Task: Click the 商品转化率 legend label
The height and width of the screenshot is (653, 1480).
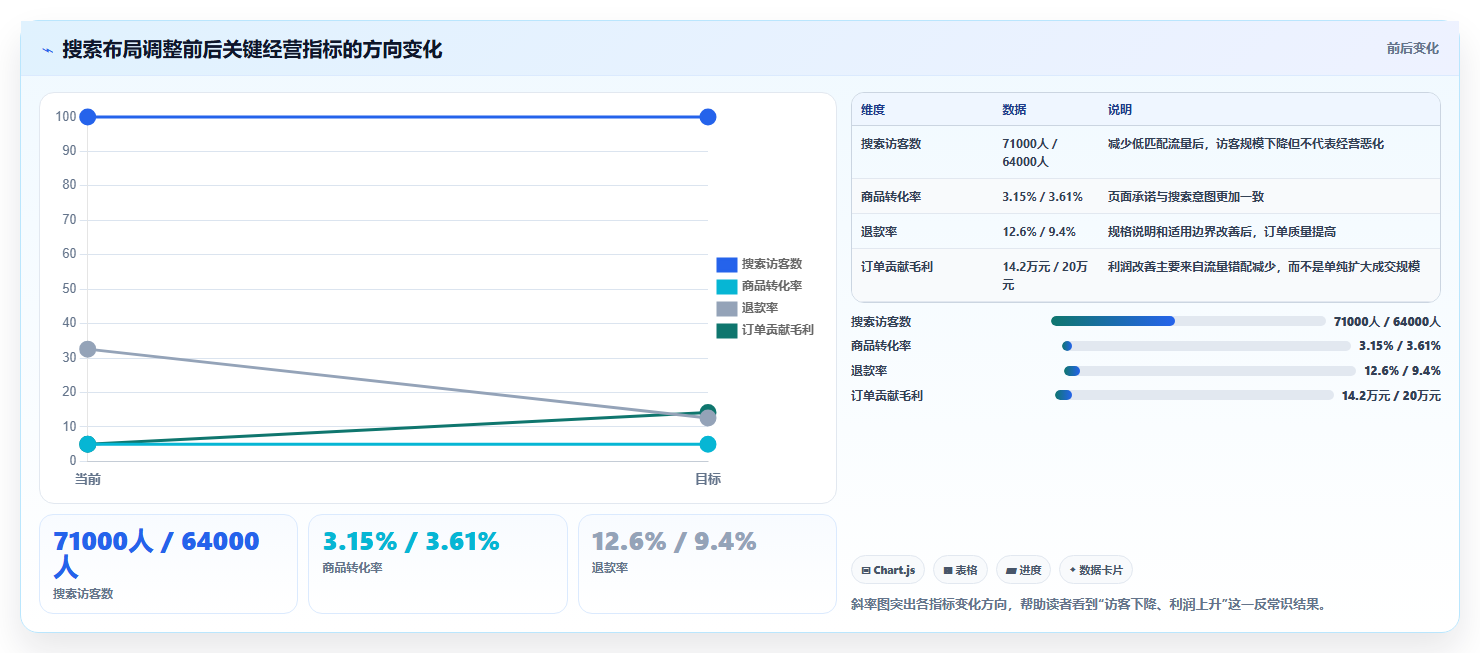Action: click(x=772, y=286)
